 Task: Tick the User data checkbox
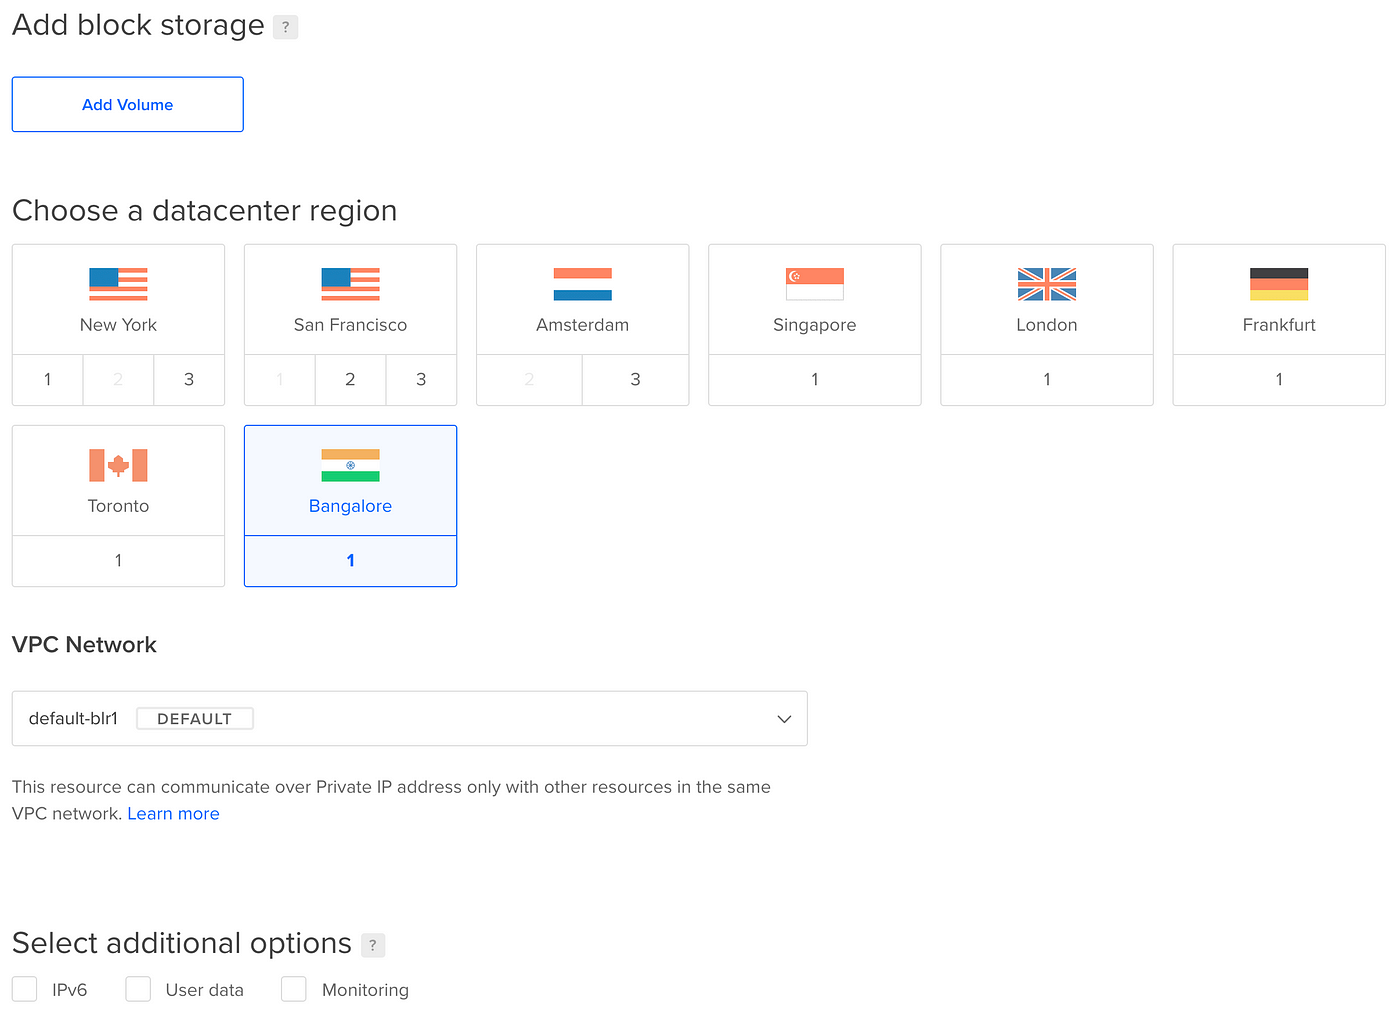pyautogui.click(x=138, y=989)
